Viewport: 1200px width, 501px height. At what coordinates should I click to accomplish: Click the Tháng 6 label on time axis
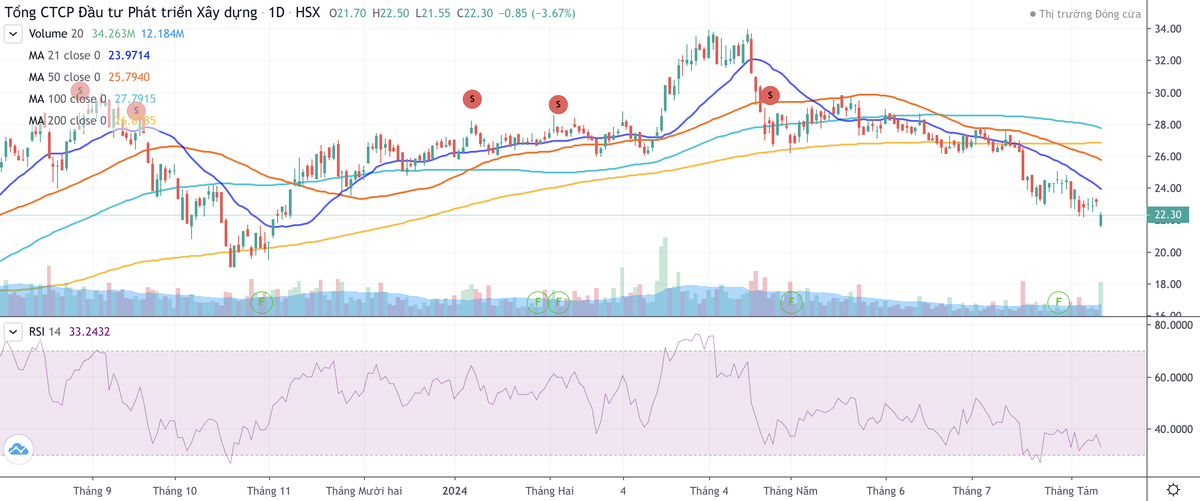pyautogui.click(x=886, y=491)
